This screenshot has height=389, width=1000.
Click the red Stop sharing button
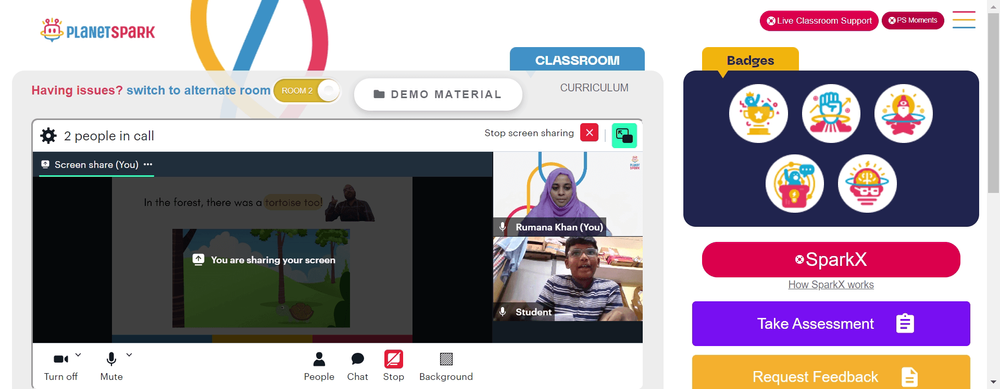(x=393, y=367)
